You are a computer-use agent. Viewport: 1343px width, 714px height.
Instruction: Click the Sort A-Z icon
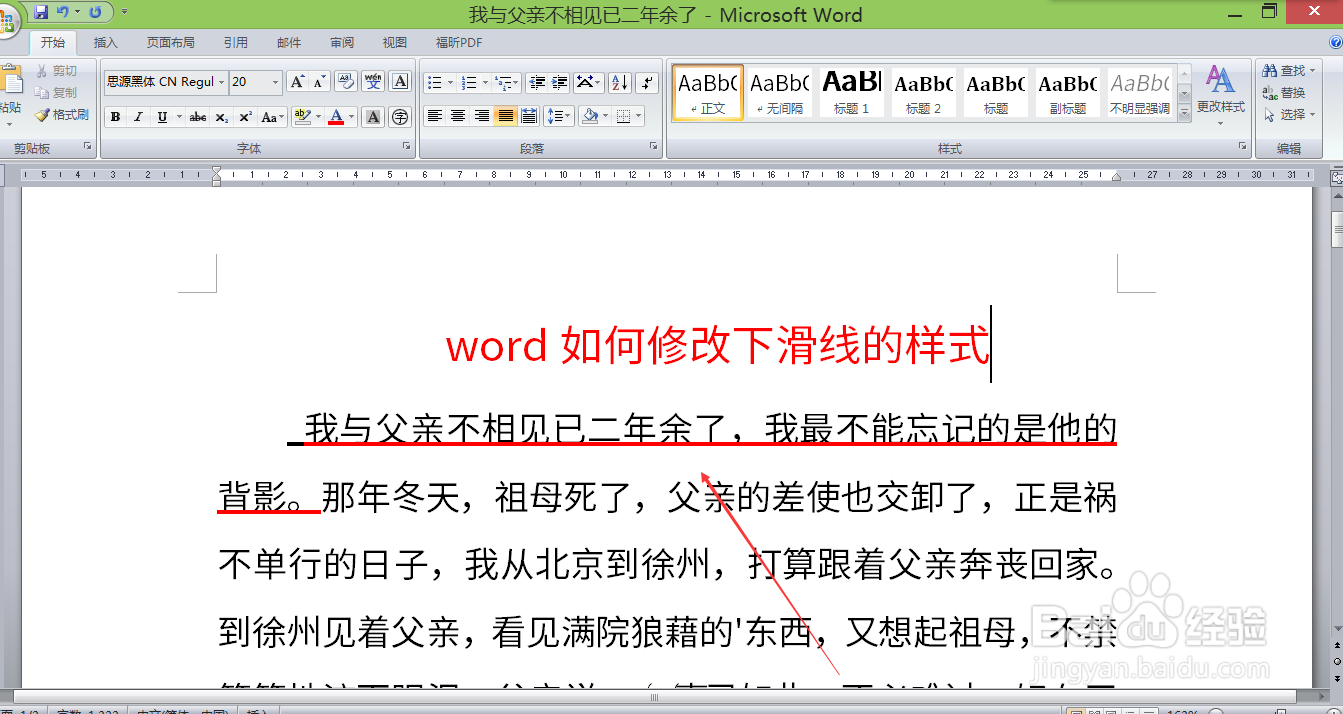click(x=619, y=82)
